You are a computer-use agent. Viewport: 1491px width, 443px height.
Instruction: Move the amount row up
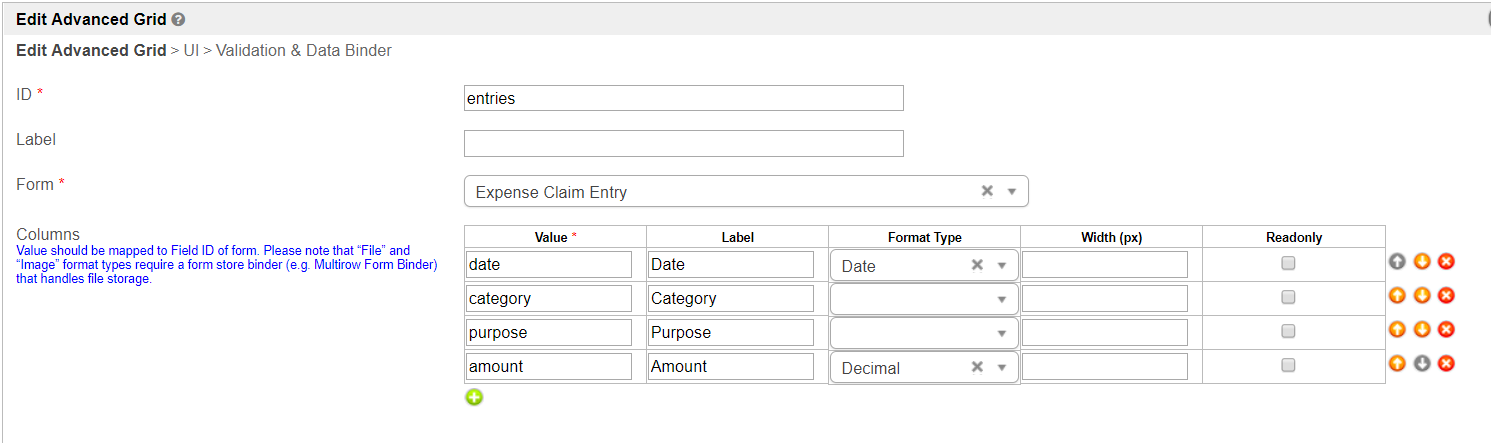point(1397,364)
